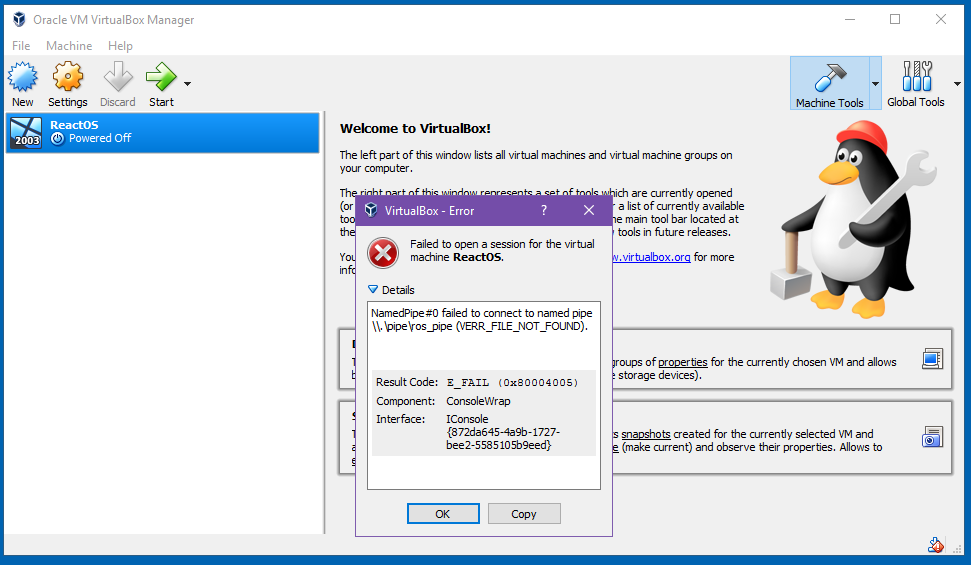Screen dimensions: 971x565
Task: Click the ReactOS 2003 OS thumbnail icon
Action: pyautogui.click(x=26, y=133)
